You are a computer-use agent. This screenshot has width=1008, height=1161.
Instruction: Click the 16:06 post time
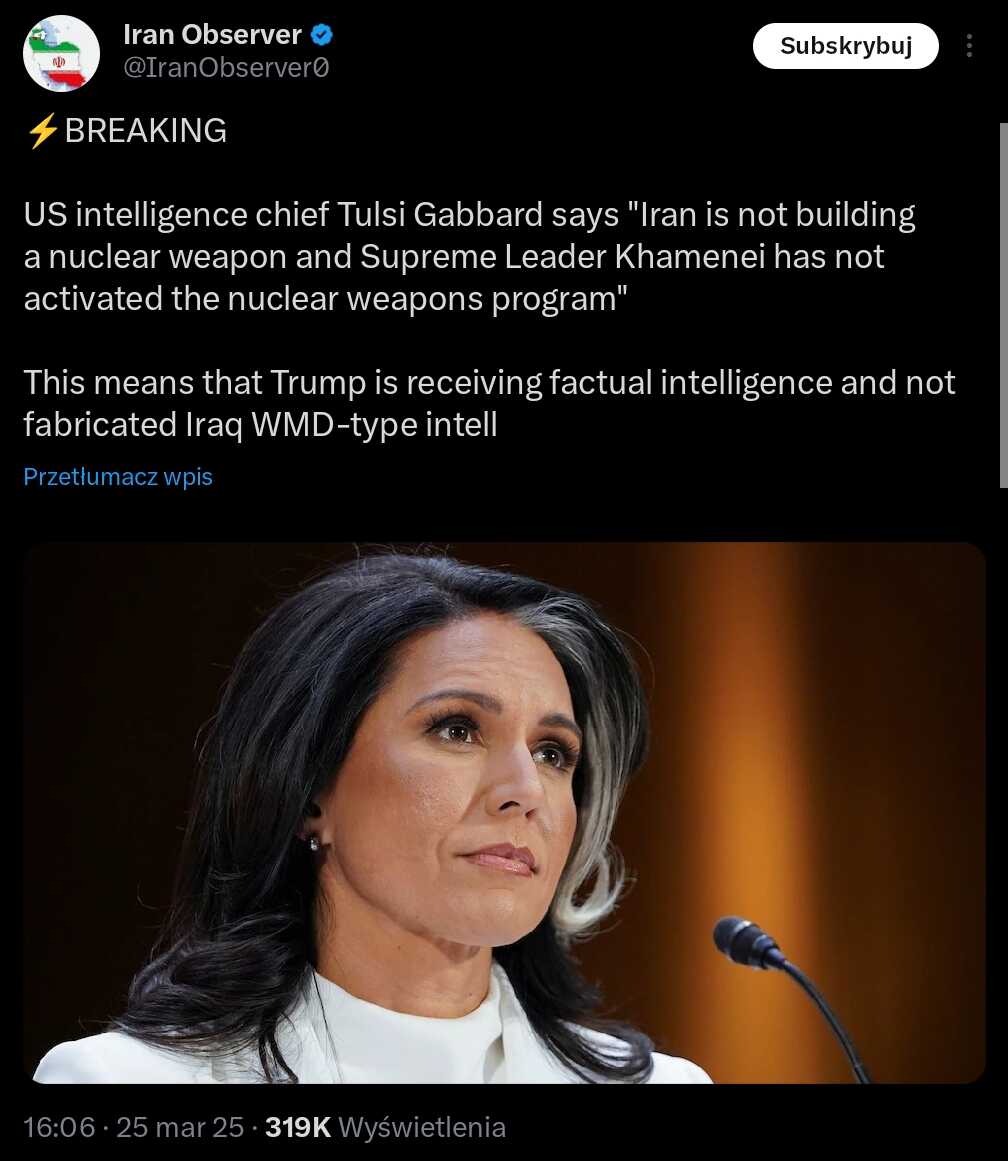click(59, 1128)
